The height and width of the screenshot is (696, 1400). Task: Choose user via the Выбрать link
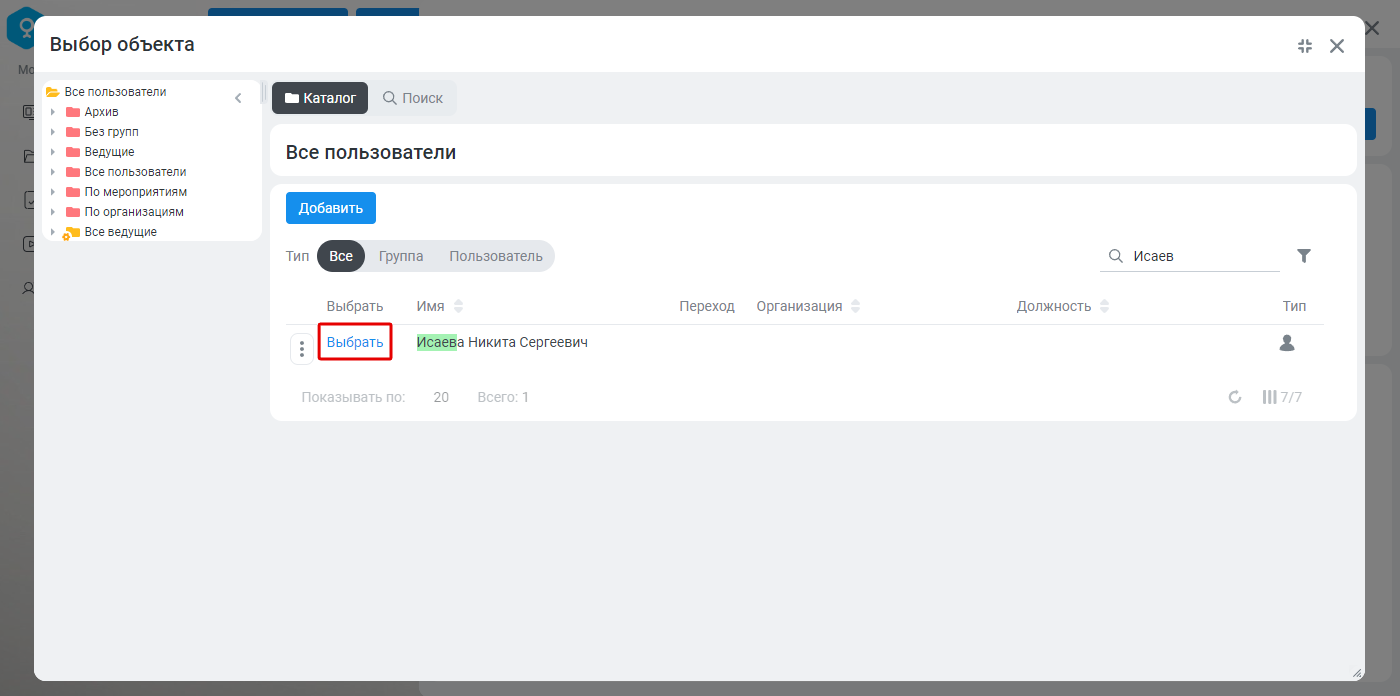(x=355, y=343)
